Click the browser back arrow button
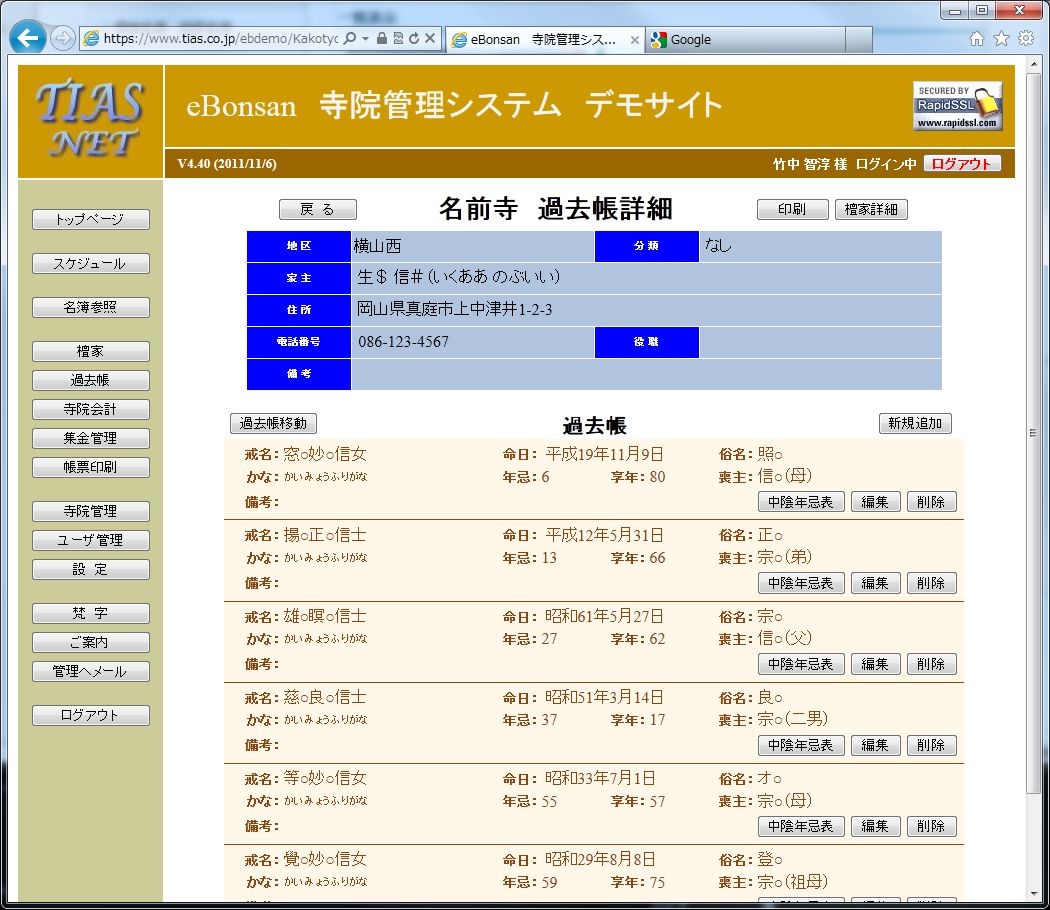 click(27, 38)
